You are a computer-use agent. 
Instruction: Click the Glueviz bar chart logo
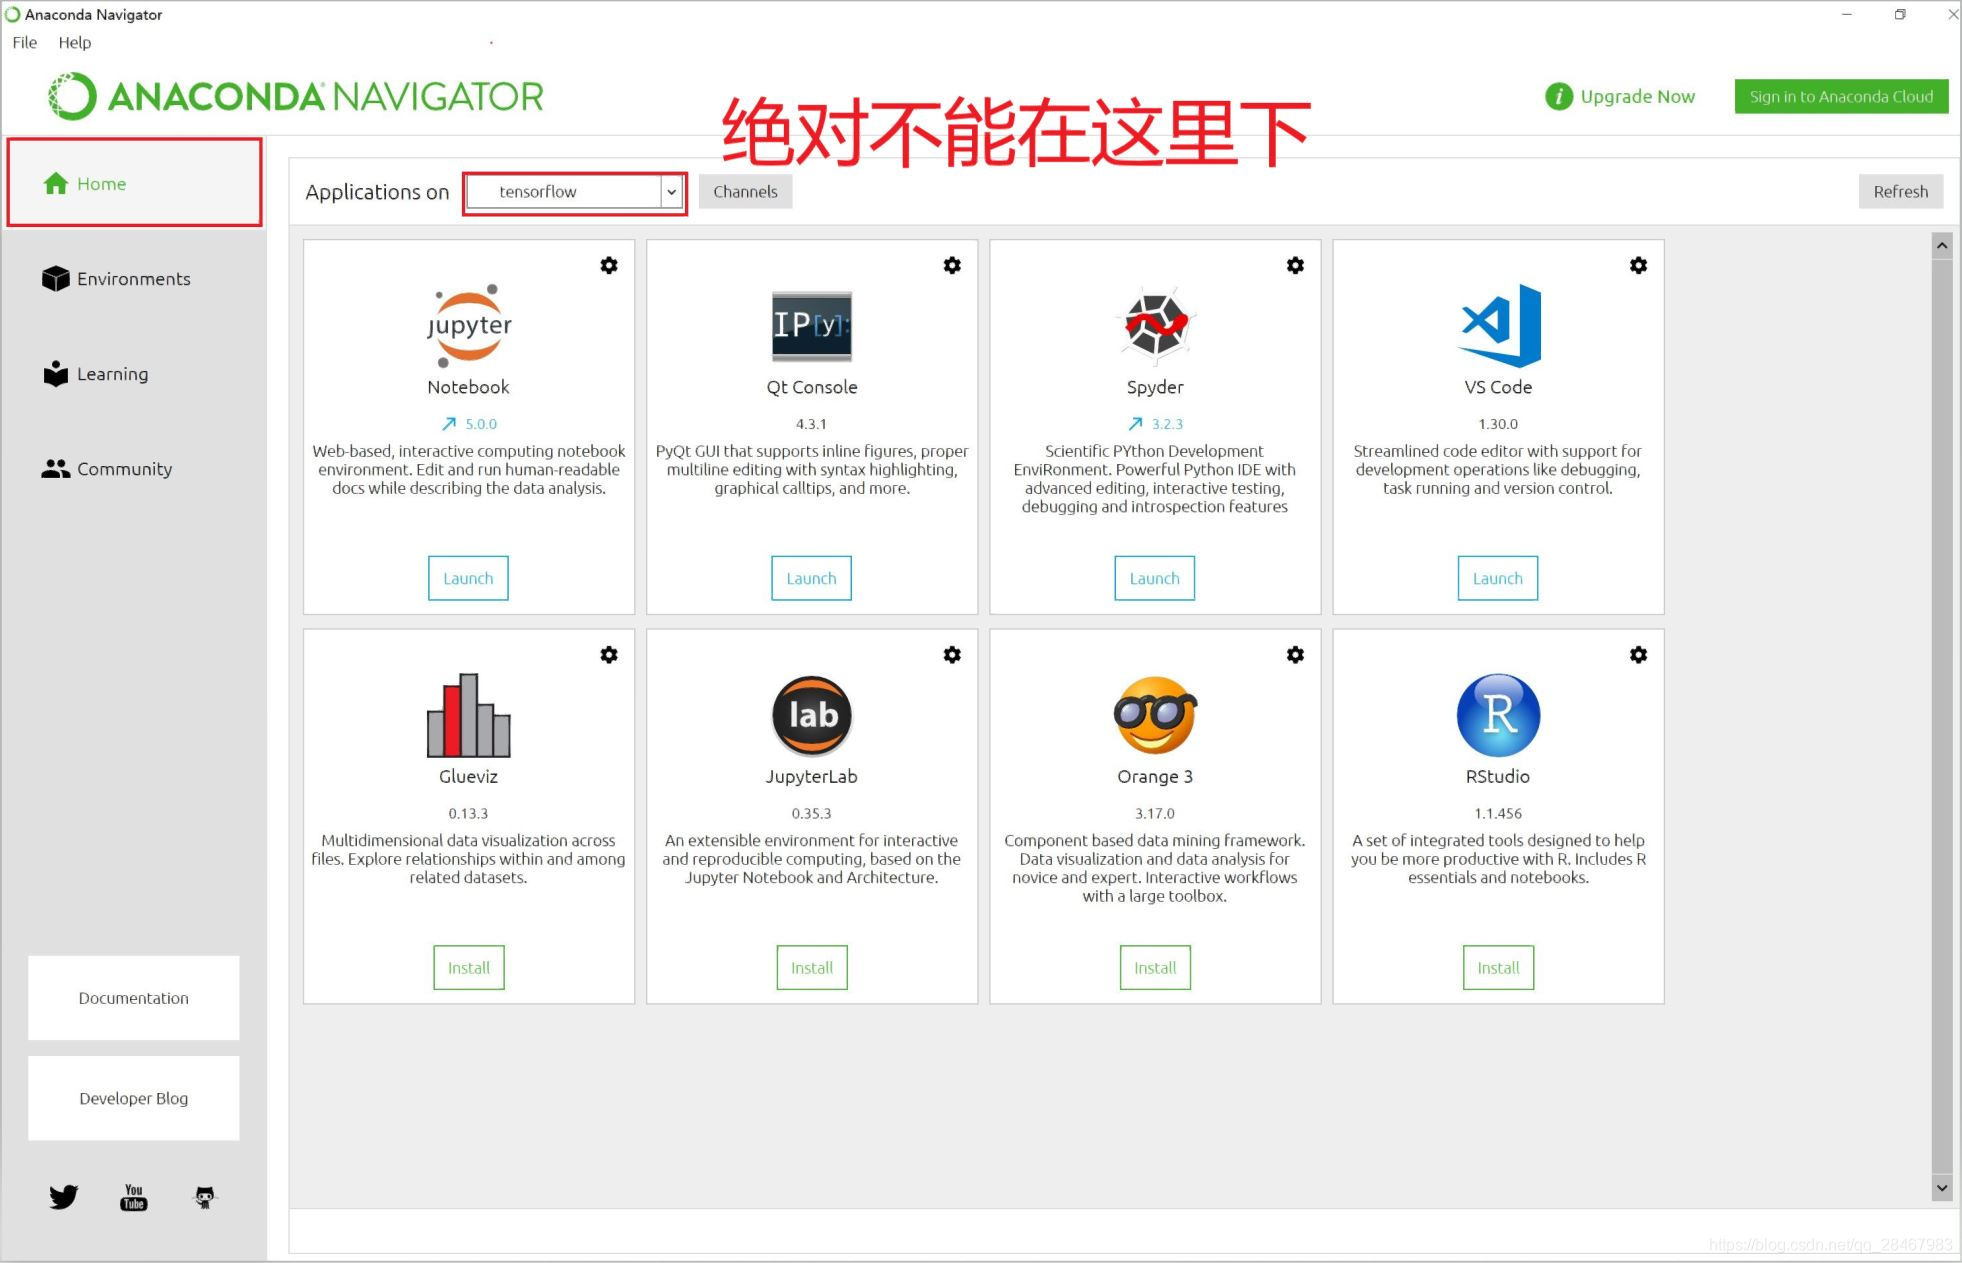click(468, 715)
